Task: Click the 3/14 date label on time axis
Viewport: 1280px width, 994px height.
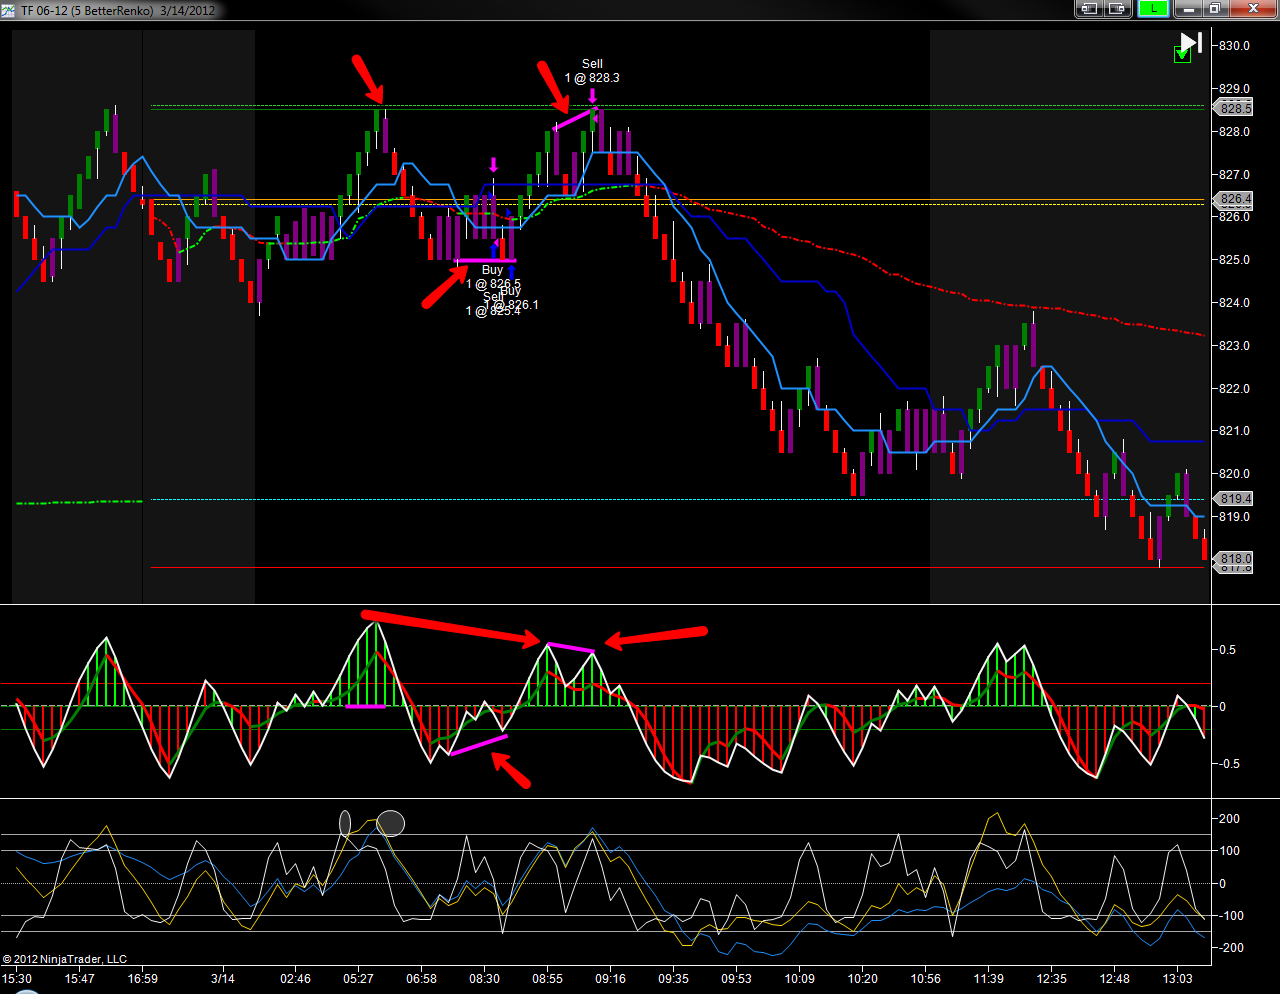Action: tap(222, 978)
